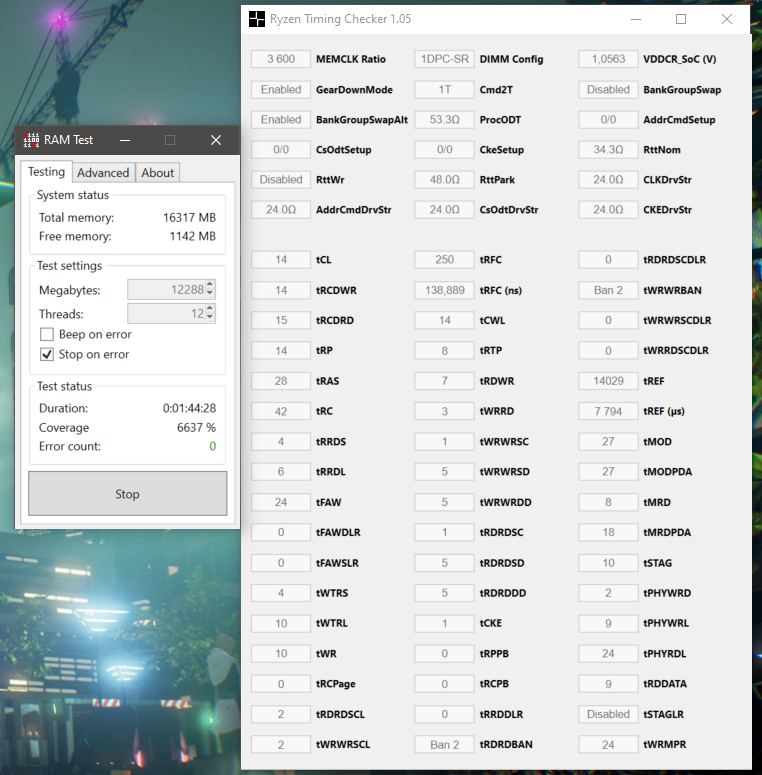Image resolution: width=762 pixels, height=775 pixels.
Task: Click the tRTP value 8
Action: 444,350
